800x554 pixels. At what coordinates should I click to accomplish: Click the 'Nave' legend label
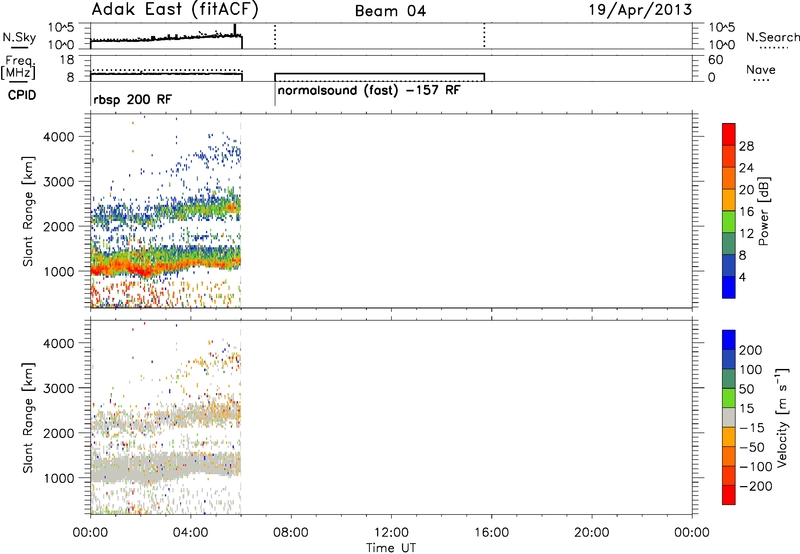[761, 70]
